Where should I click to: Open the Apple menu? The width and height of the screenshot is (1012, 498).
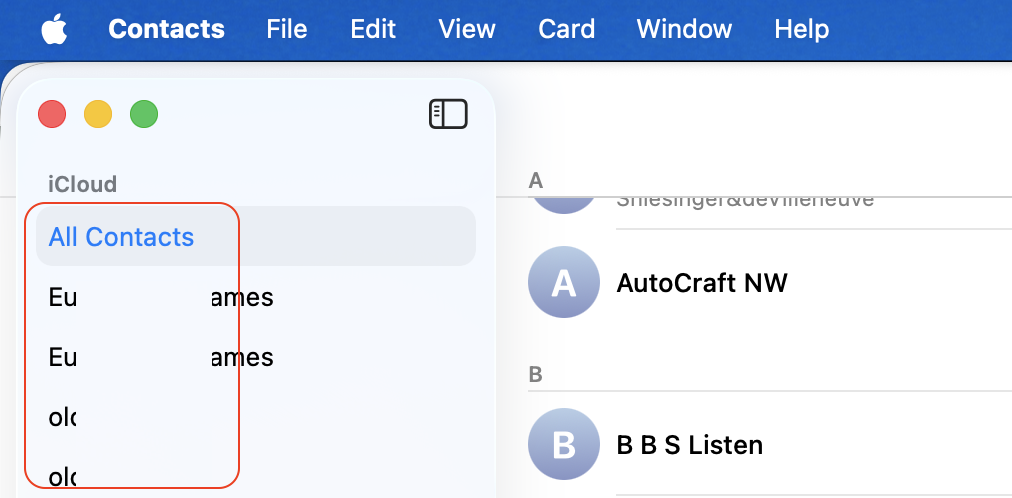[54, 29]
